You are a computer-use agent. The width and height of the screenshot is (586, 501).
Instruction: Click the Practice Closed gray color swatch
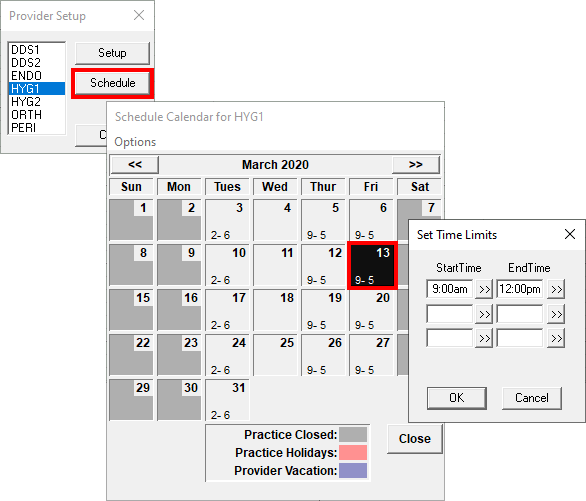pyautogui.click(x=353, y=434)
